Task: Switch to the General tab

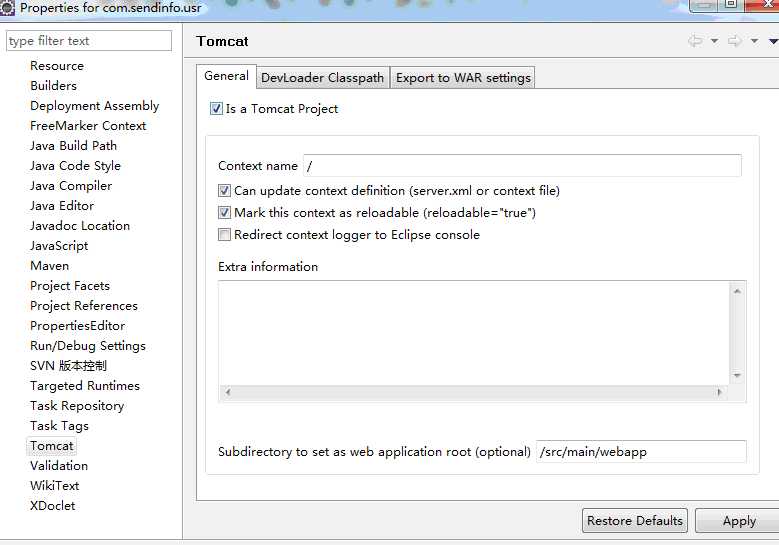Action: 226,76
